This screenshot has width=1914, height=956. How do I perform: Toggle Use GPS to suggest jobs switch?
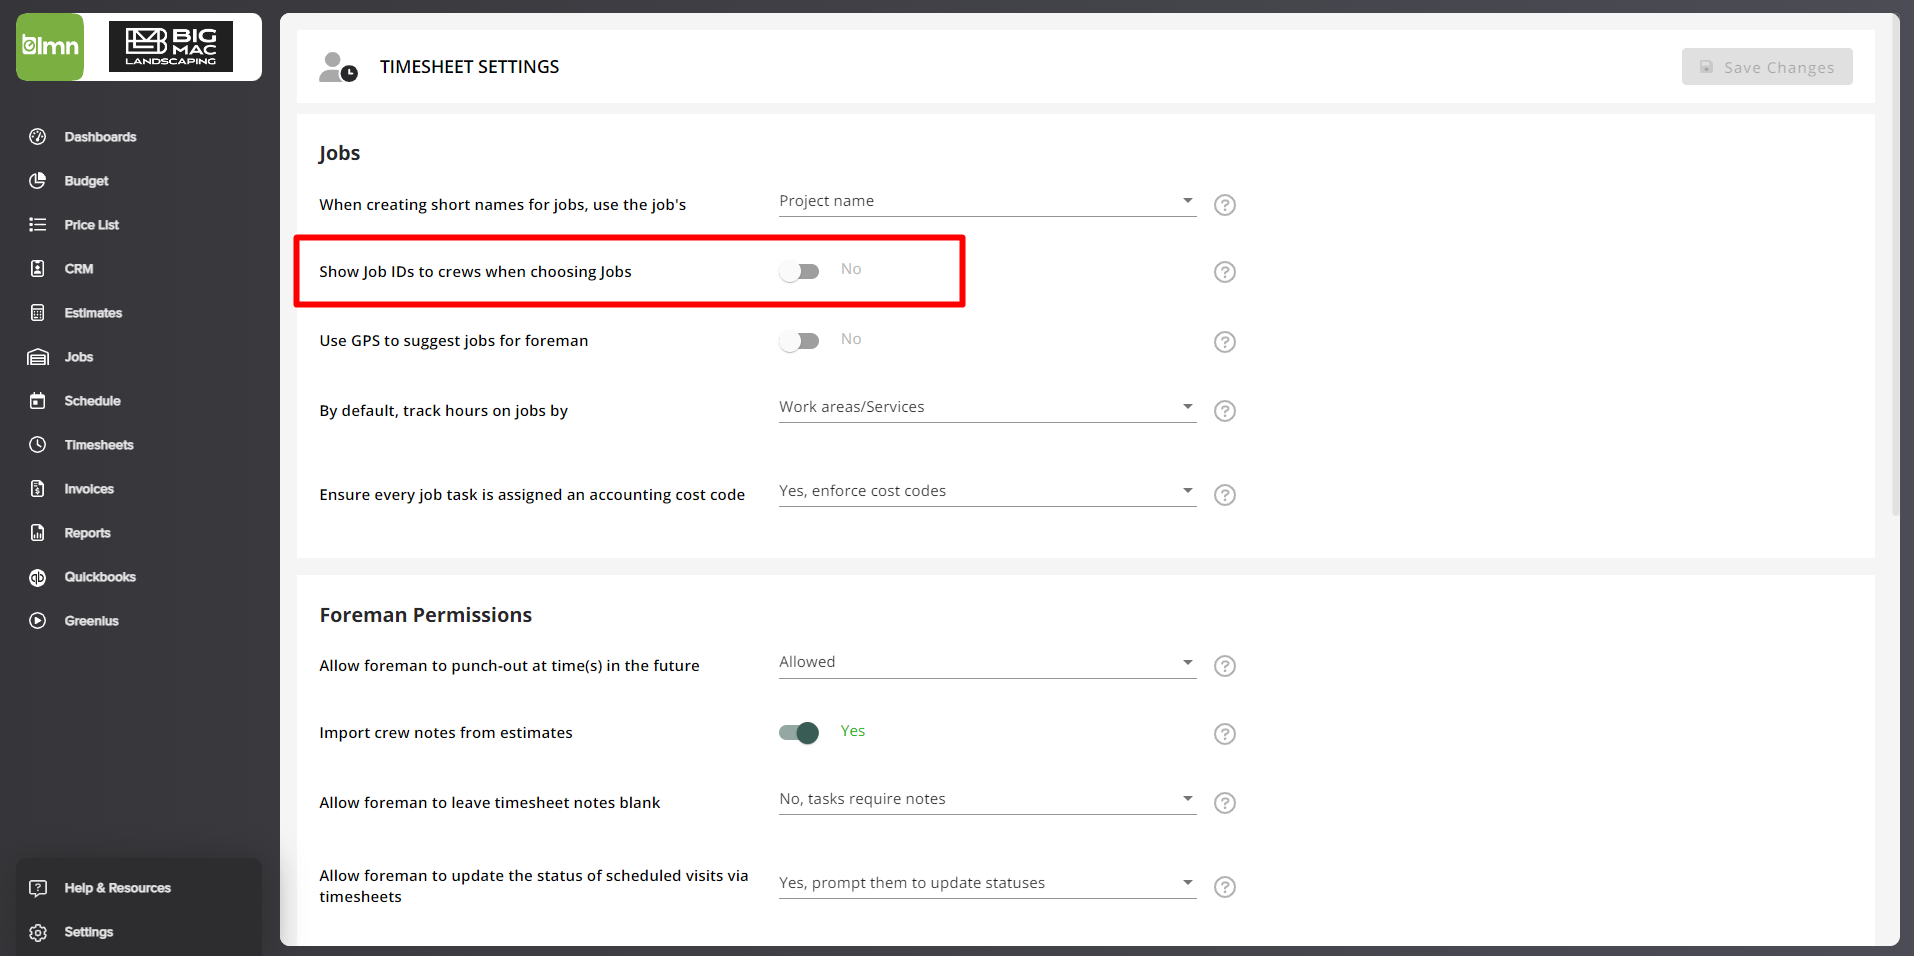click(799, 341)
